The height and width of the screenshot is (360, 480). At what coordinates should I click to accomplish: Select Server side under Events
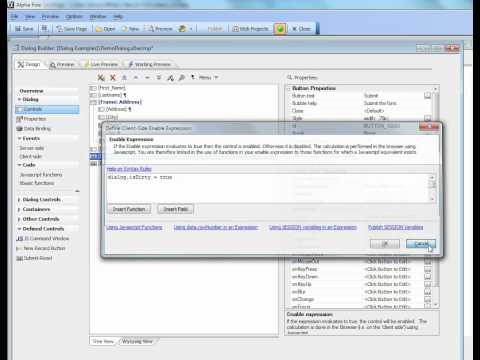(32, 148)
